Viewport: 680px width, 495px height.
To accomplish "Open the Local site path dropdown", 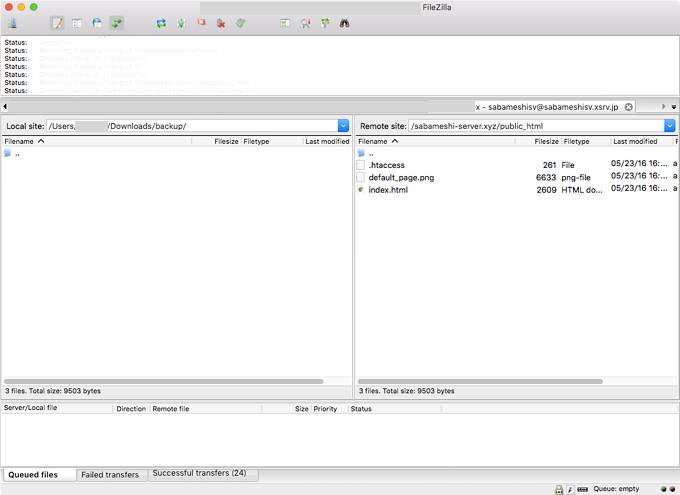I will coord(343,126).
